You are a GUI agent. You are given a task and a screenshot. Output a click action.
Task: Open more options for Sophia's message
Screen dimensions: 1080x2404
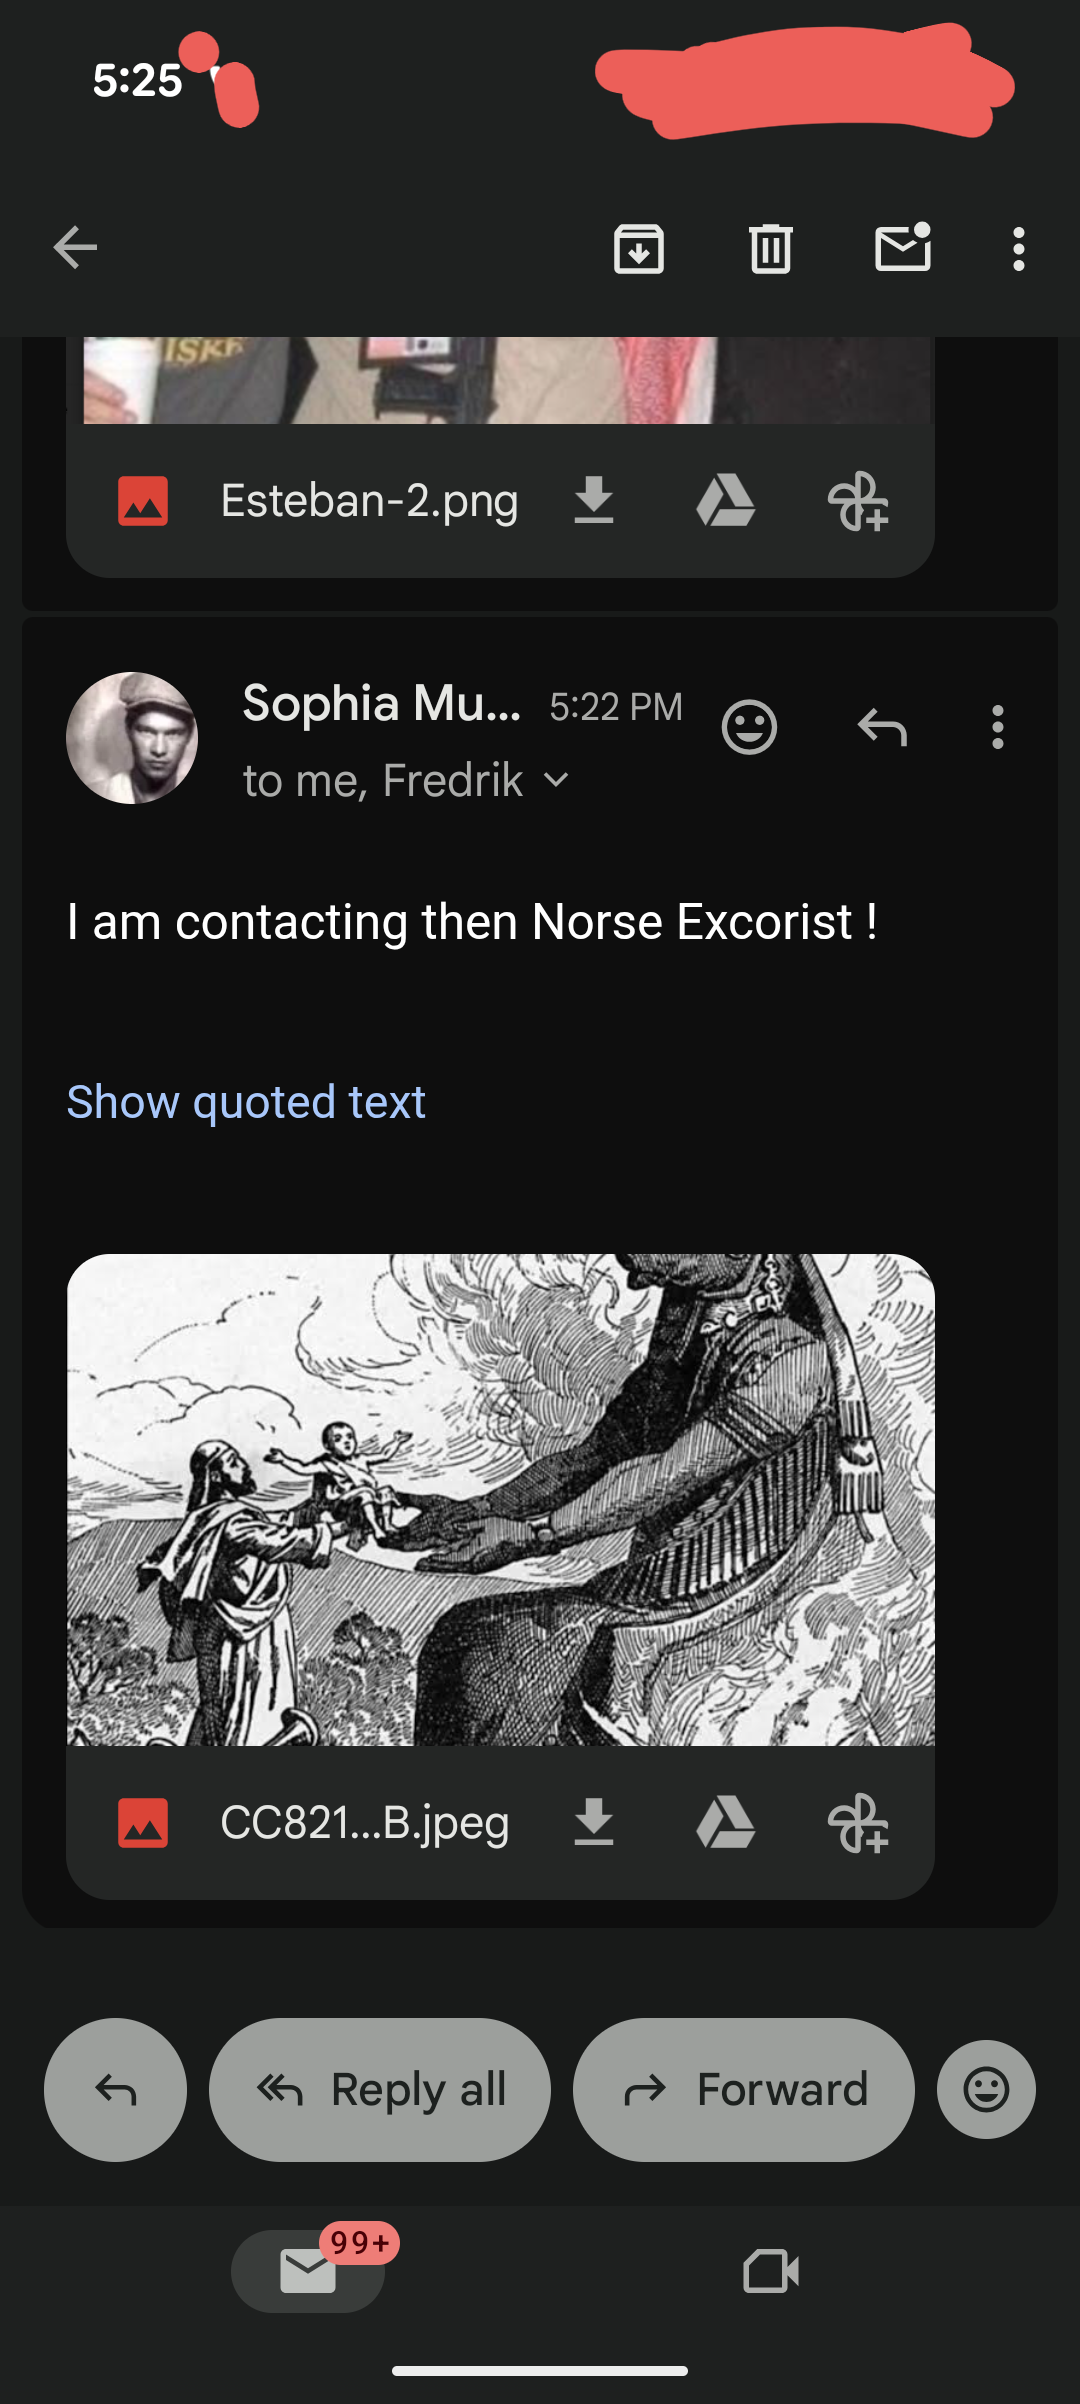click(x=997, y=727)
